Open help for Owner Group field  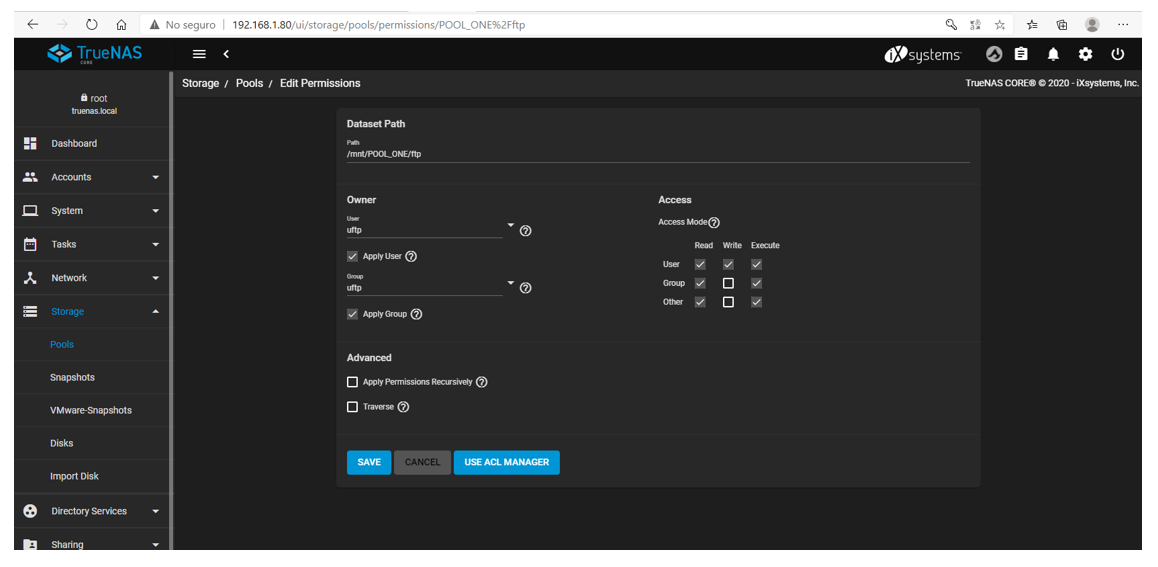[x=526, y=288]
